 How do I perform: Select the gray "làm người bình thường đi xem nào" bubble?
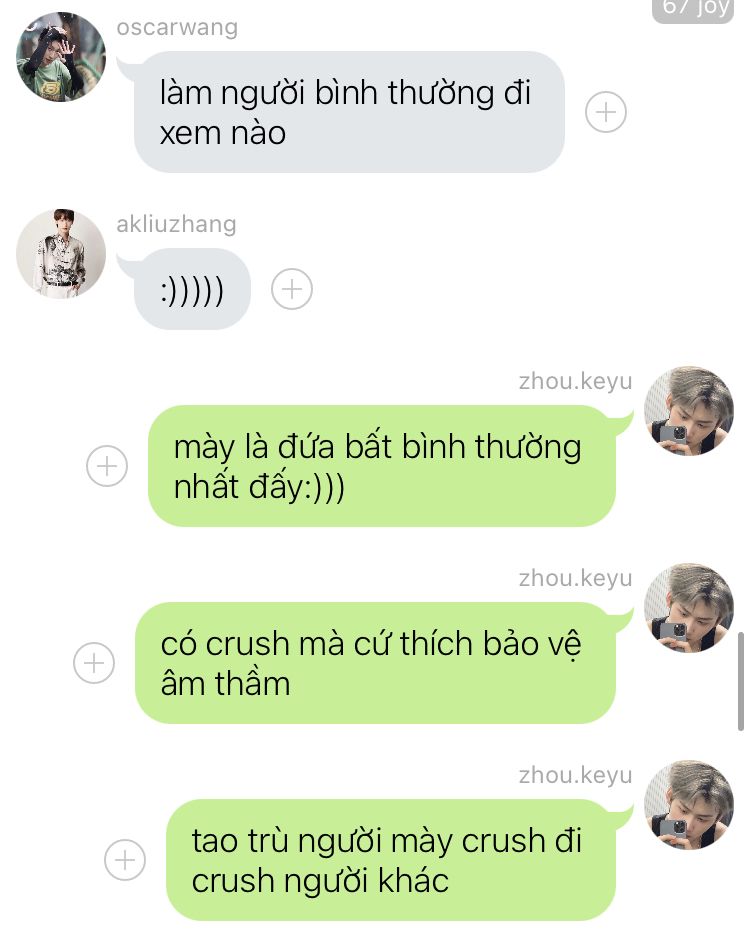(349, 112)
